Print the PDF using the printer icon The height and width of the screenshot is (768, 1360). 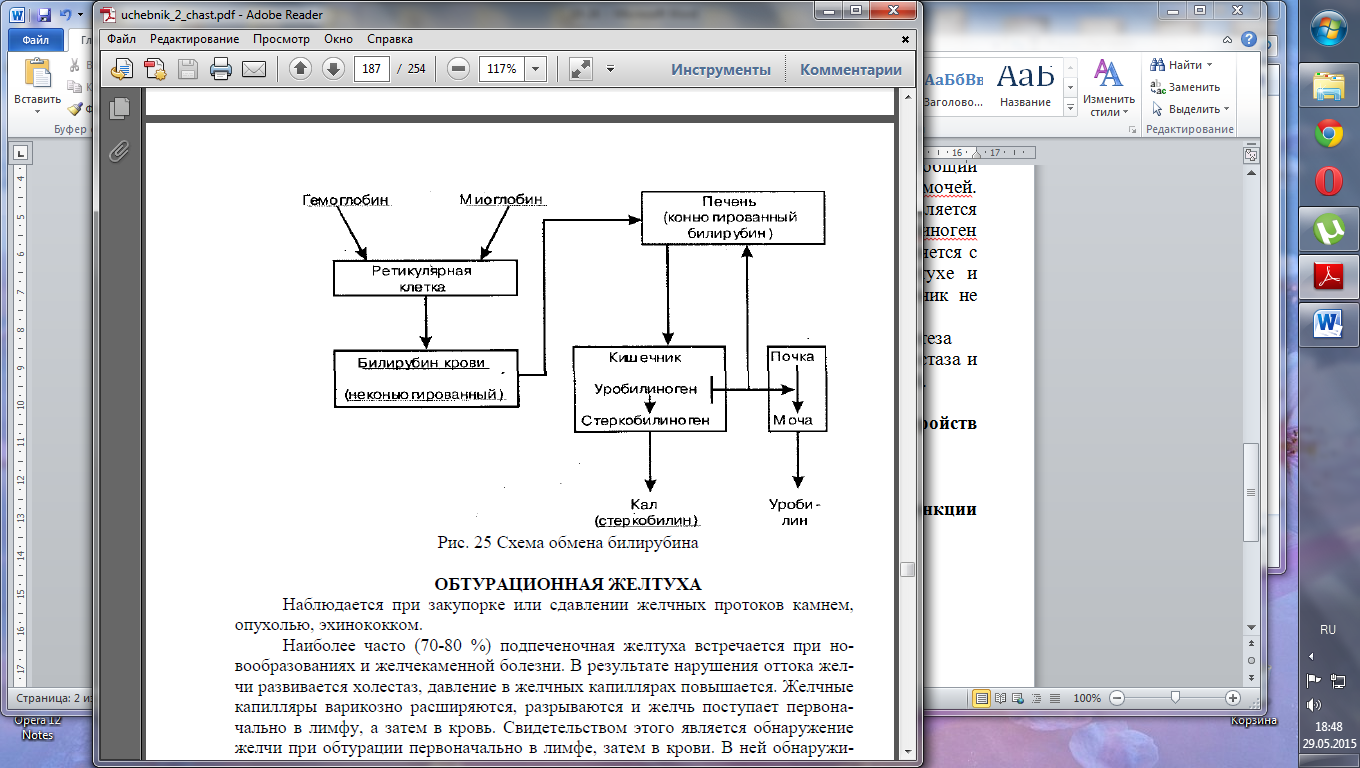point(221,69)
